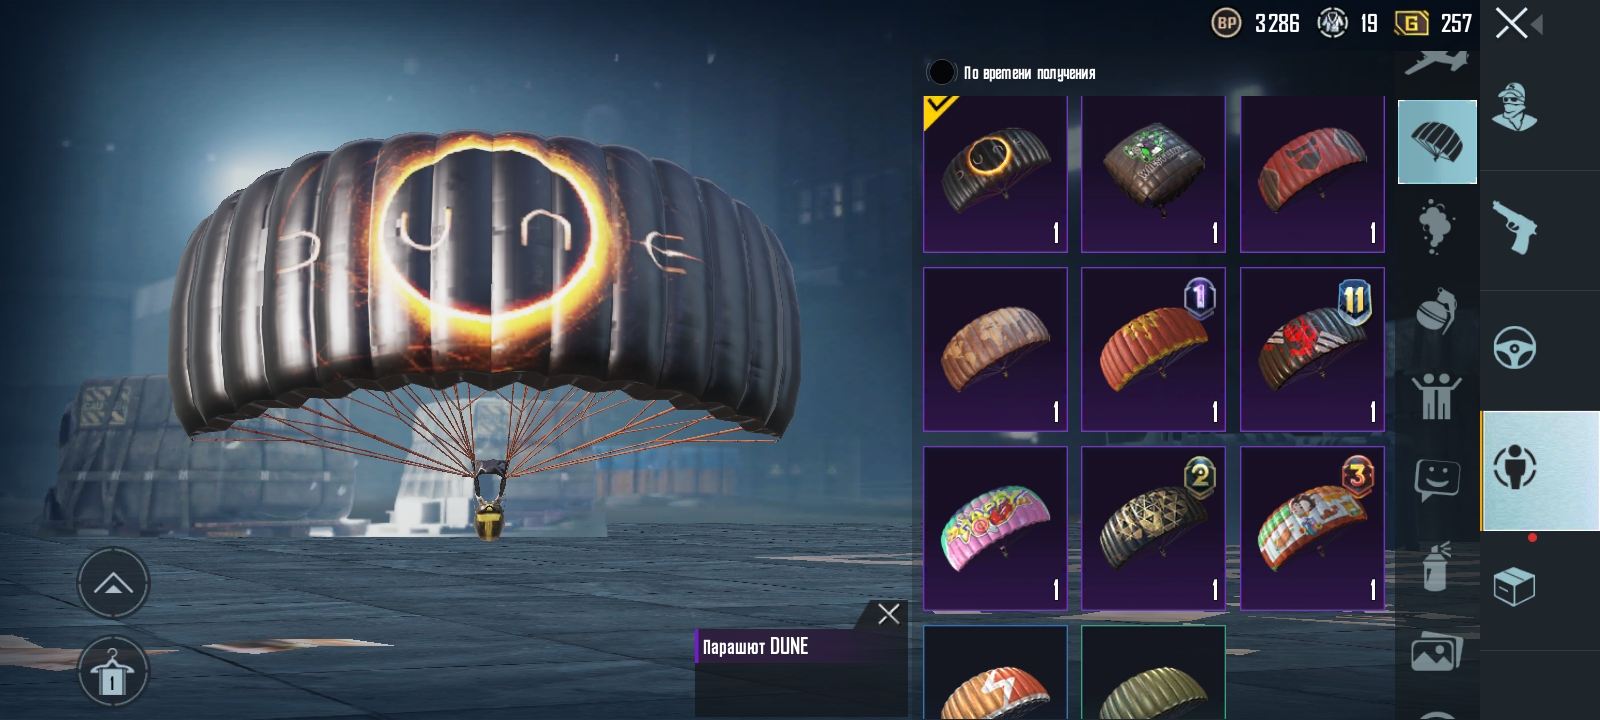The image size is (1600, 720).
Task: Select the parachute skins category icon
Action: [1437, 142]
